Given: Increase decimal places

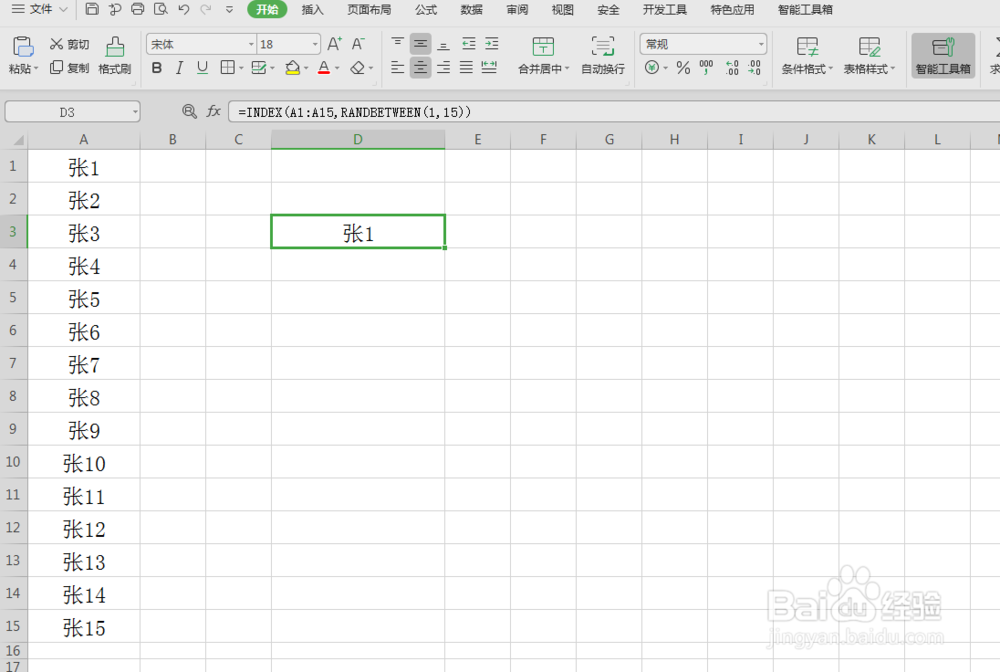Looking at the screenshot, I should 732,68.
